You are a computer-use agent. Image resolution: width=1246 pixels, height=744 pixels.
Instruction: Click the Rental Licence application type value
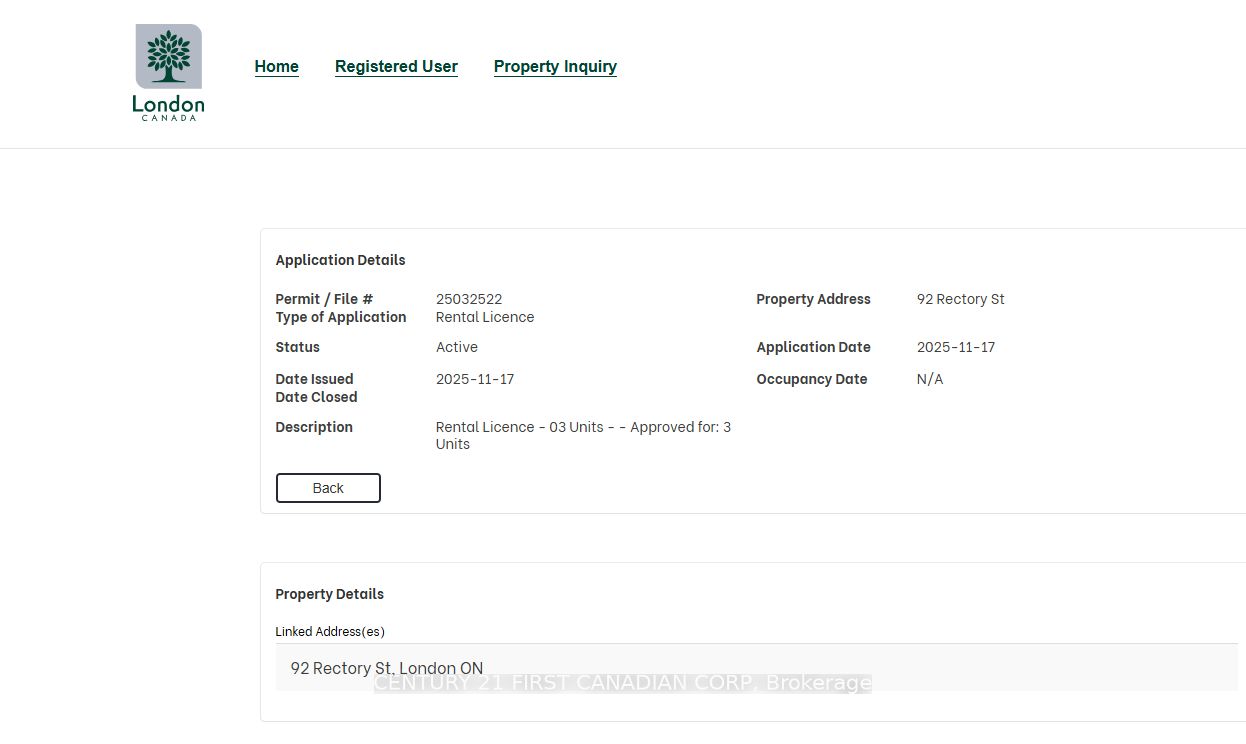485,317
